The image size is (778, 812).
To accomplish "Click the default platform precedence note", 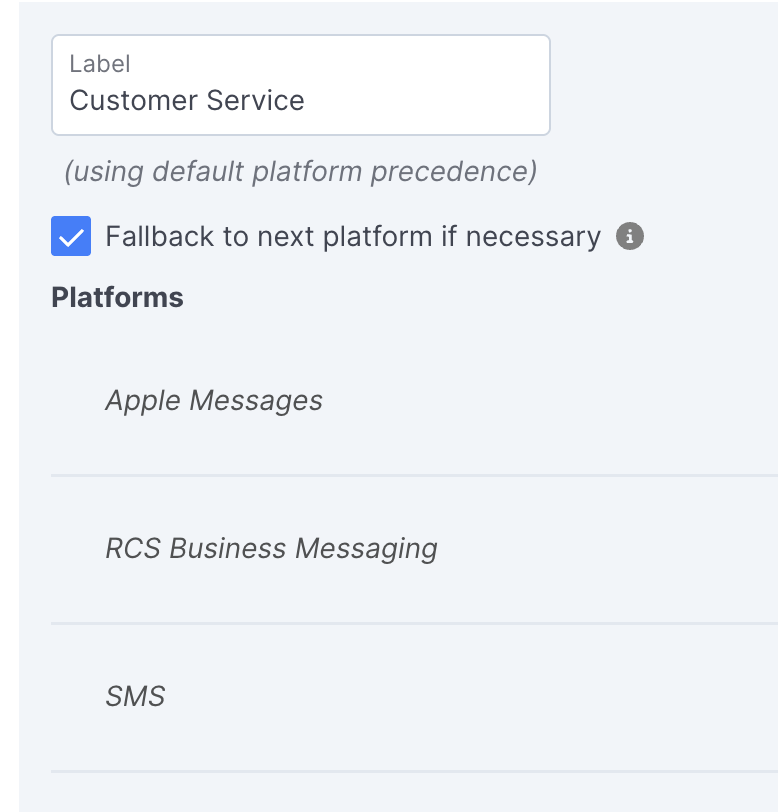I will pos(300,171).
